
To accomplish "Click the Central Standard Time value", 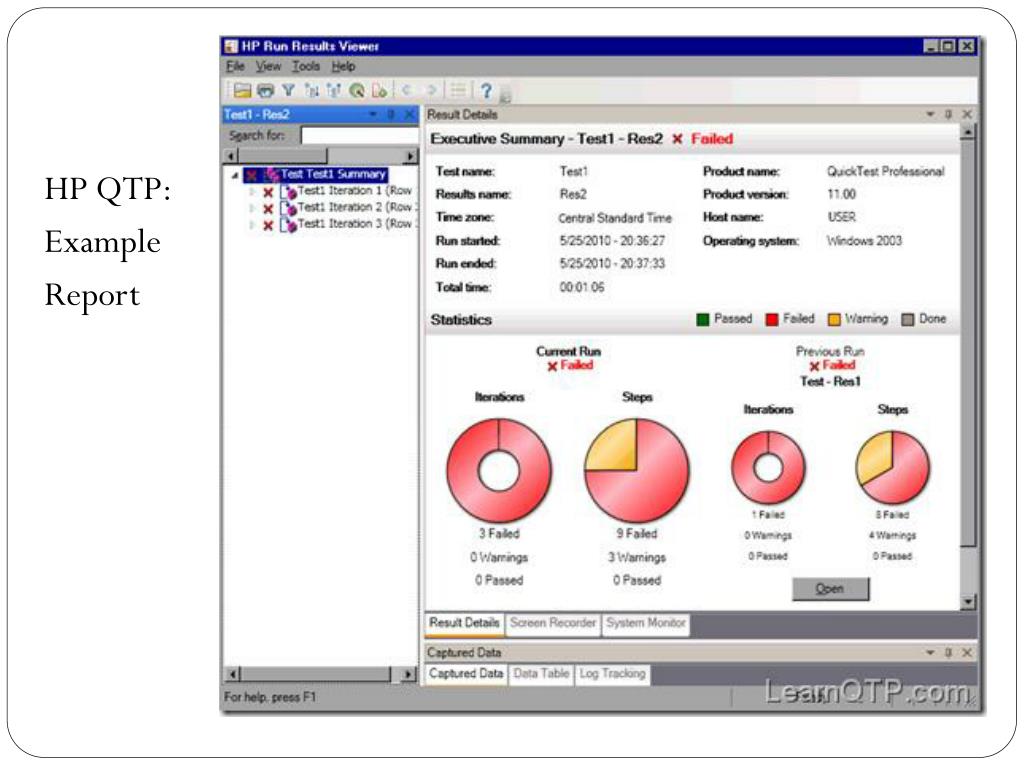I will 615,218.
